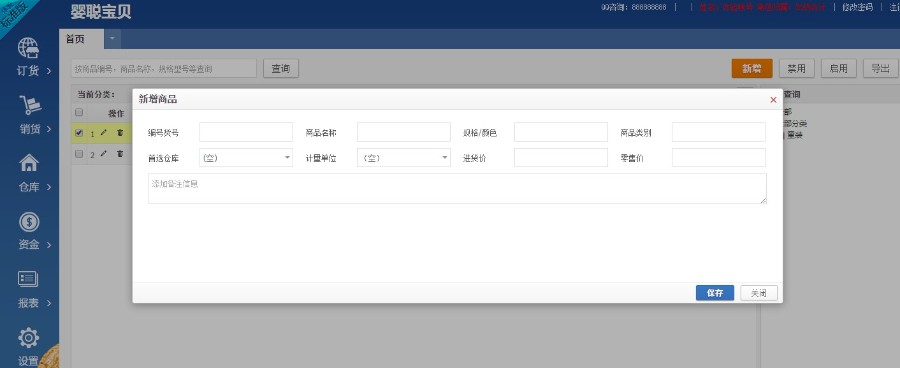This screenshot has height=368, width=900.
Task: Click the 查询 search button
Action: [281, 69]
